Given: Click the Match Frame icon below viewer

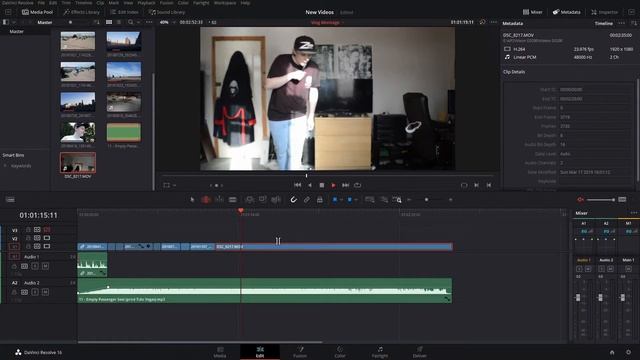Looking at the screenshot, I should (464, 185).
